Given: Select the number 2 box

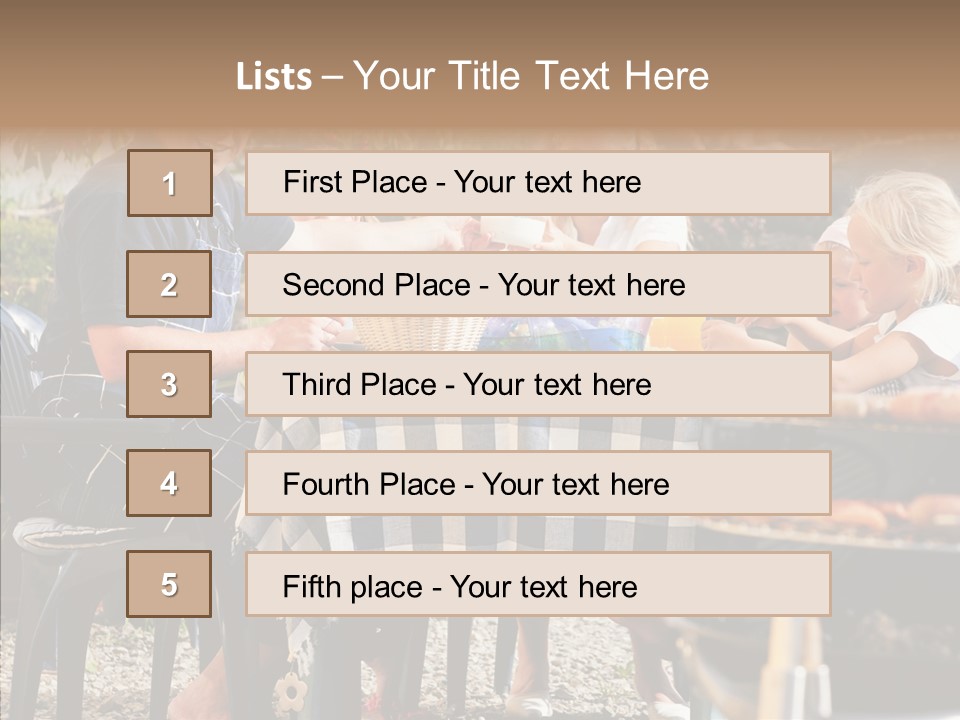Looking at the screenshot, I should (169, 284).
